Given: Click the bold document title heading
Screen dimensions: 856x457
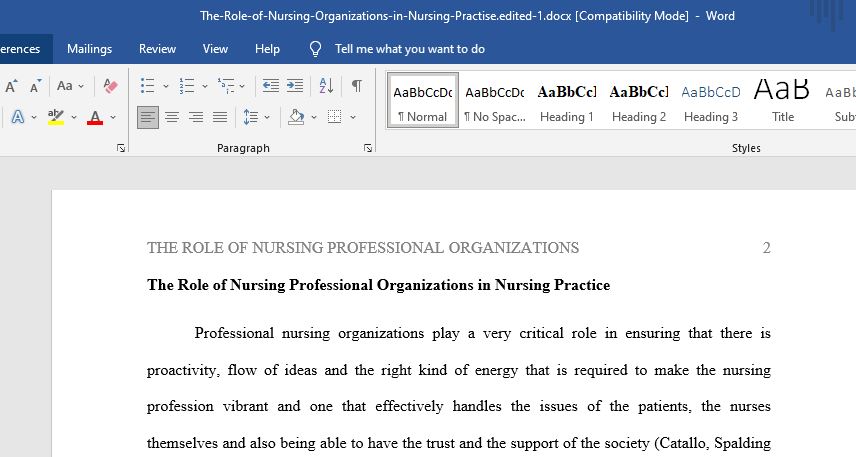Looking at the screenshot, I should (378, 285).
